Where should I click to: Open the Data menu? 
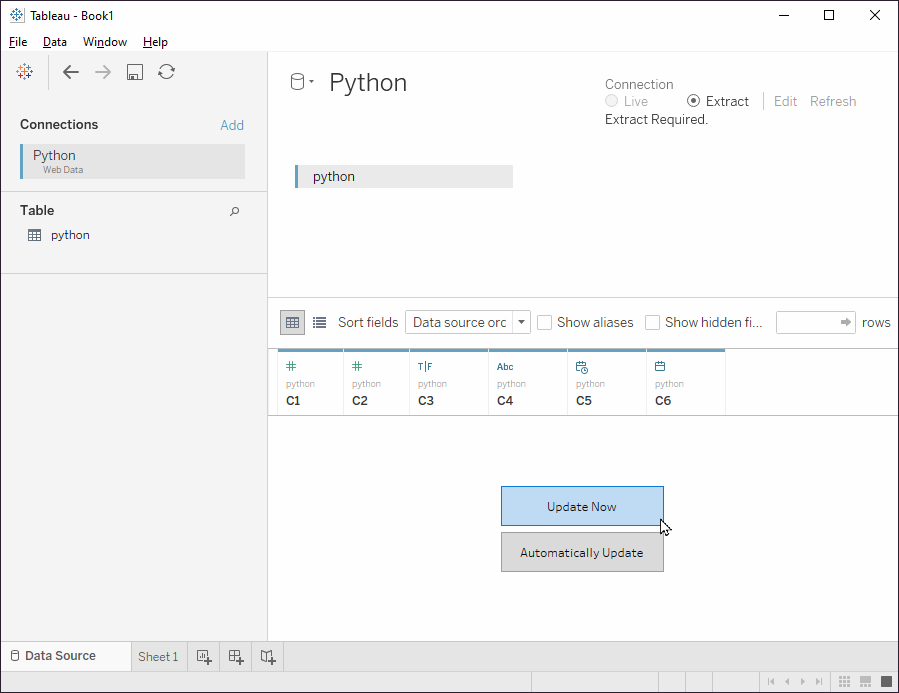click(x=55, y=42)
